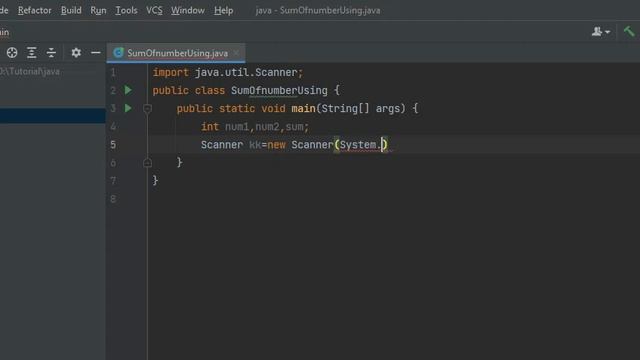Hide the project panel with minus icon
The width and height of the screenshot is (640, 360).
pyautogui.click(x=96, y=53)
